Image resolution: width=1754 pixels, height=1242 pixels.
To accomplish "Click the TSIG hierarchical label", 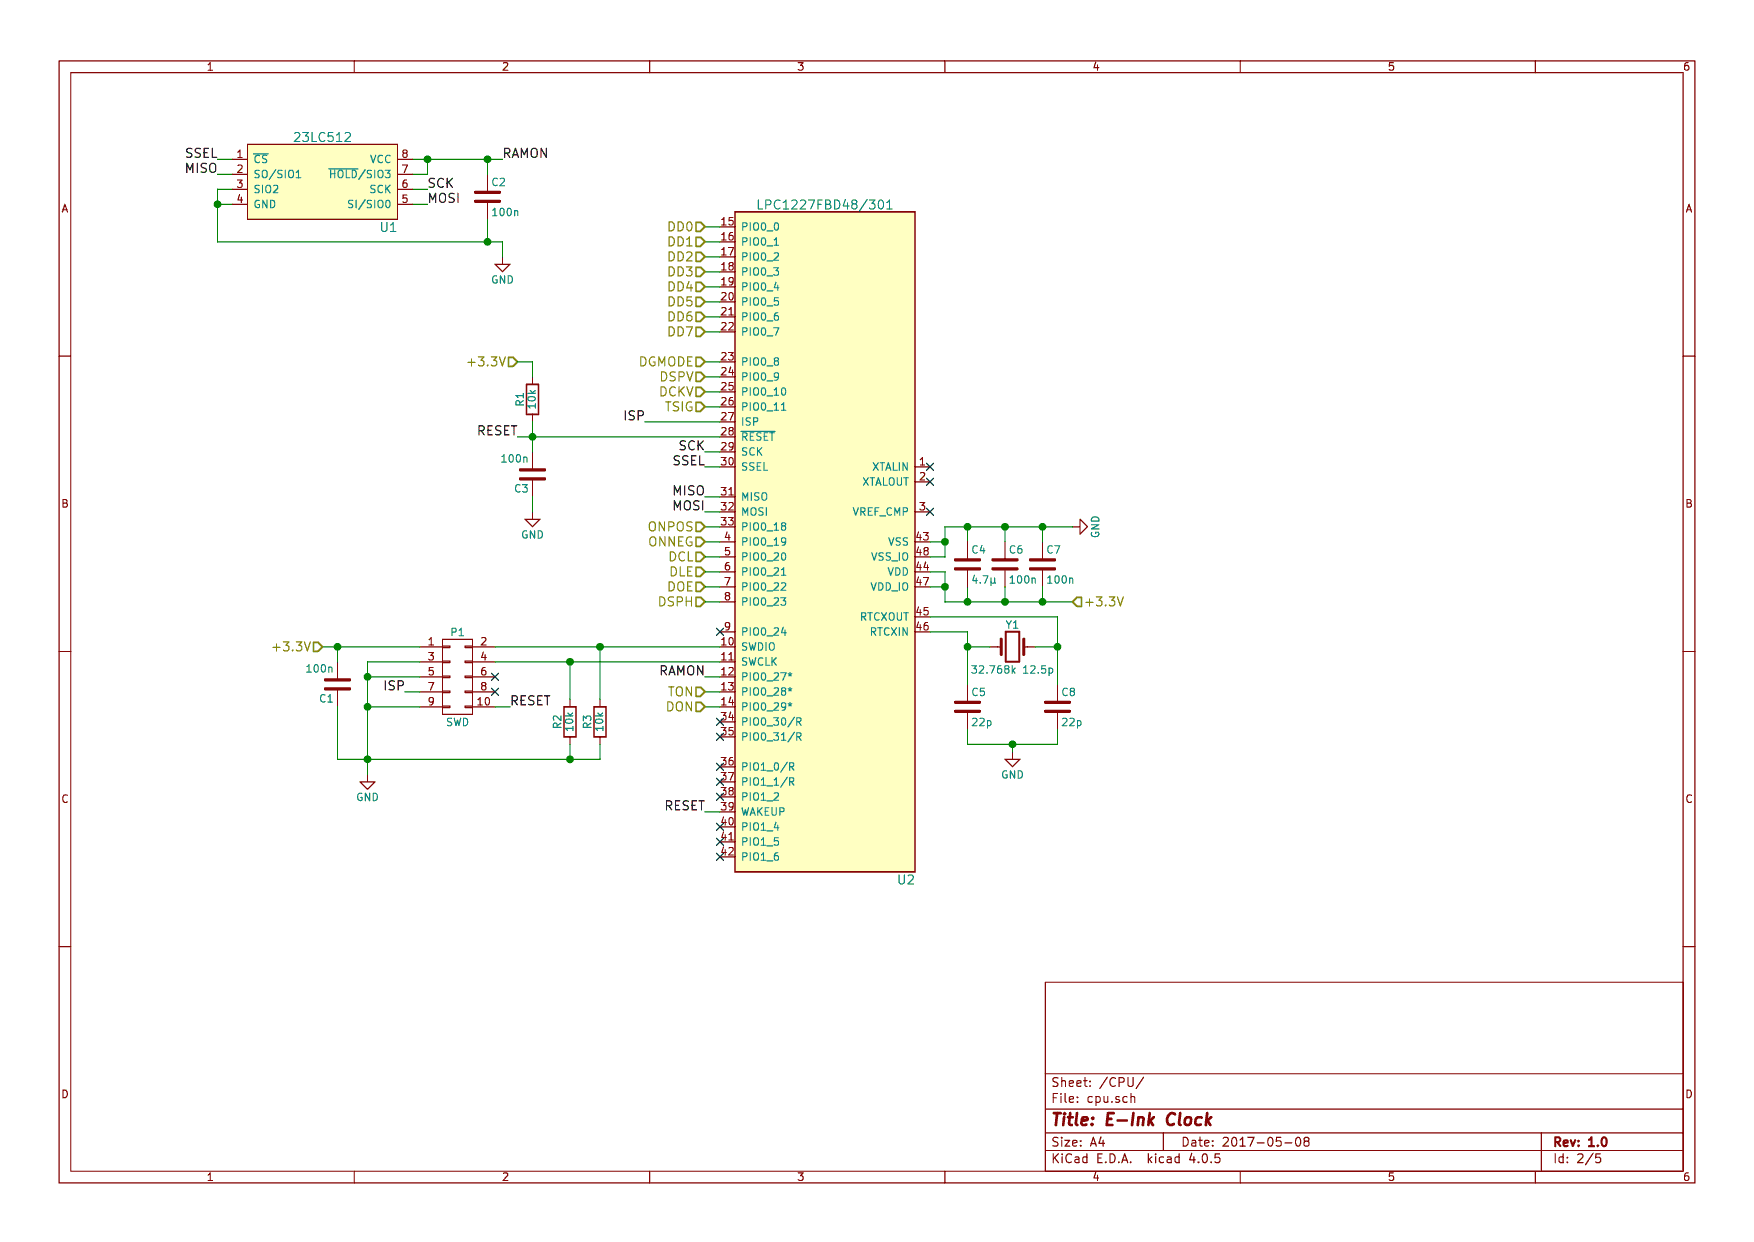I will coord(685,407).
